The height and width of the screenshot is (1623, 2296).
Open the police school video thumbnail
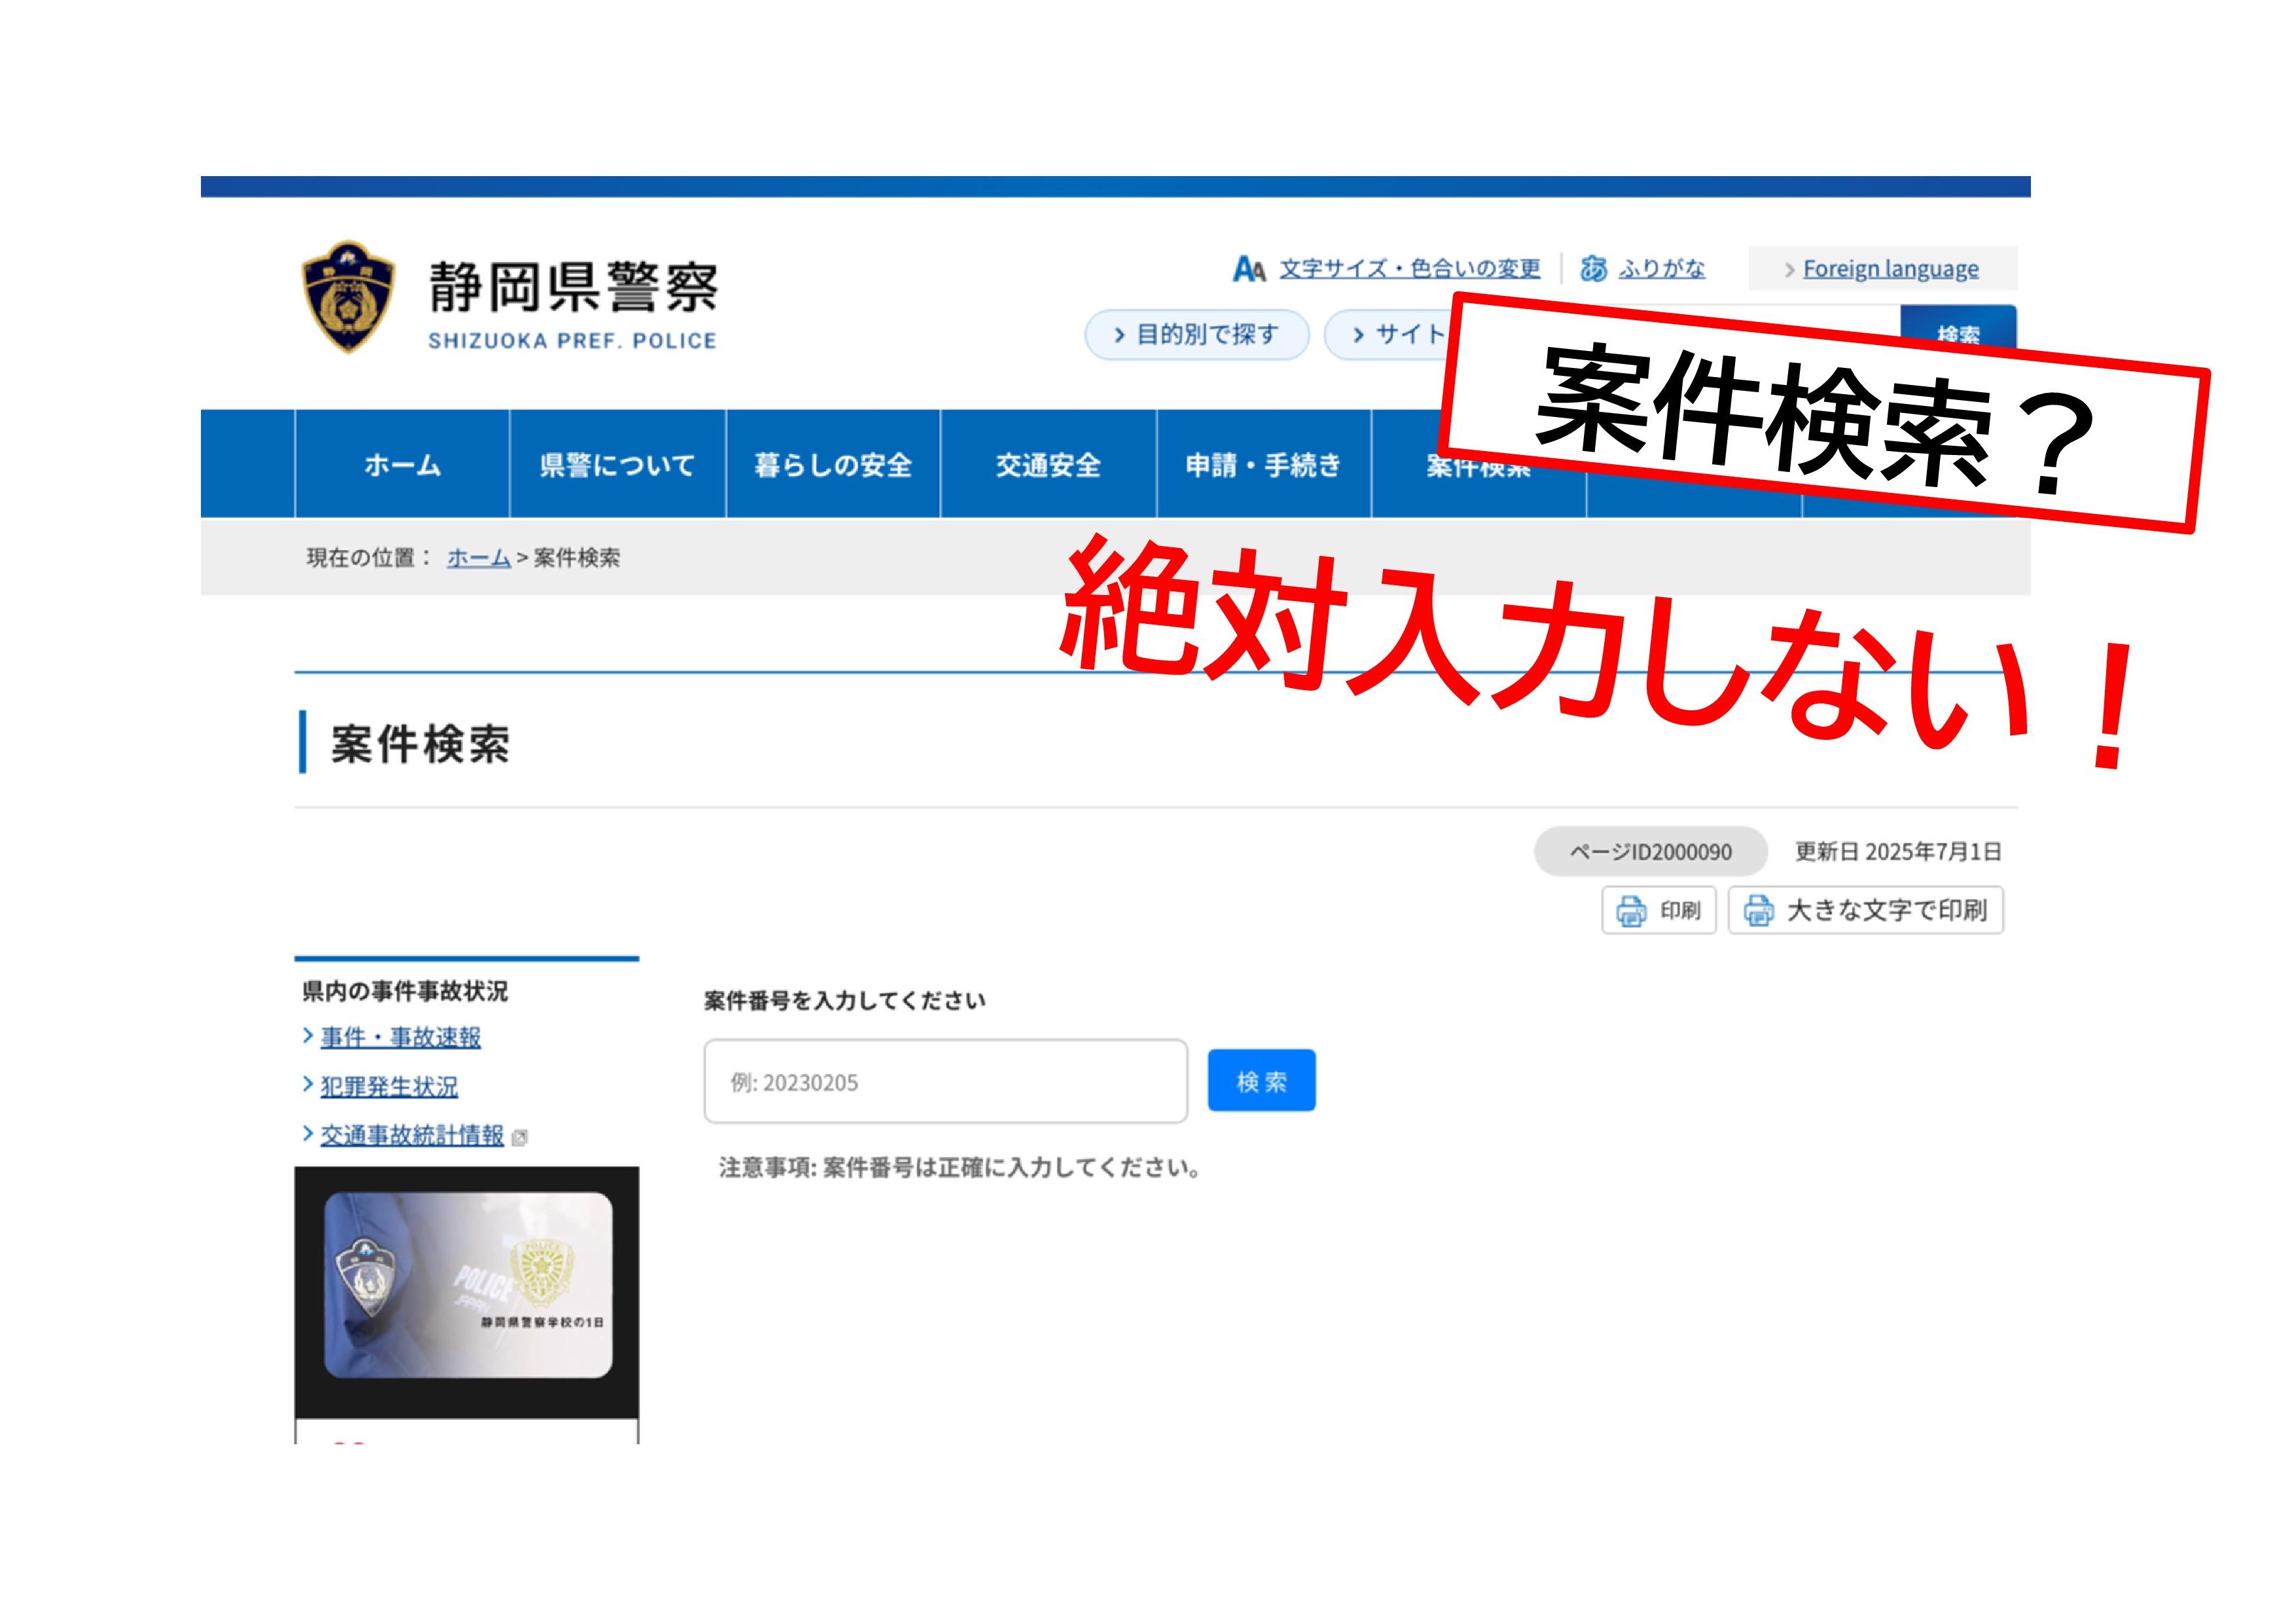[467, 1285]
